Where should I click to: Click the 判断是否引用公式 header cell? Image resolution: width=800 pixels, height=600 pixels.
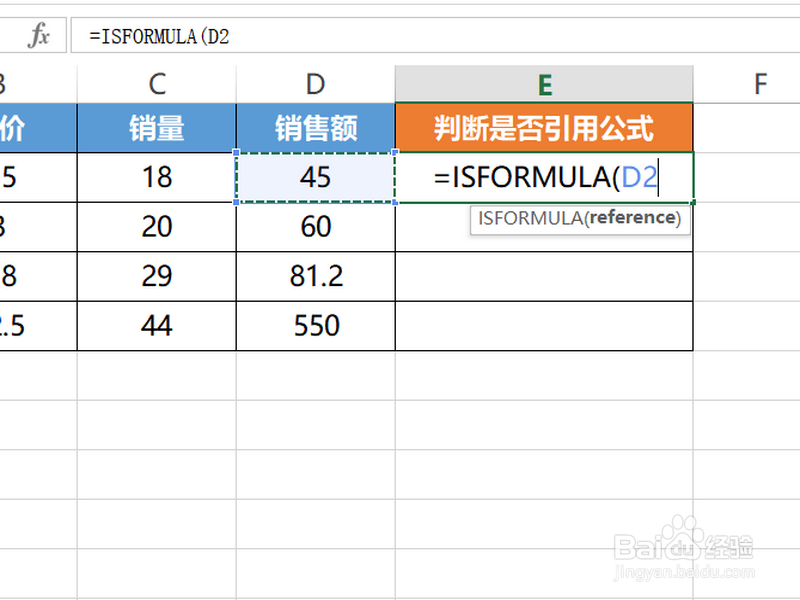[544, 128]
